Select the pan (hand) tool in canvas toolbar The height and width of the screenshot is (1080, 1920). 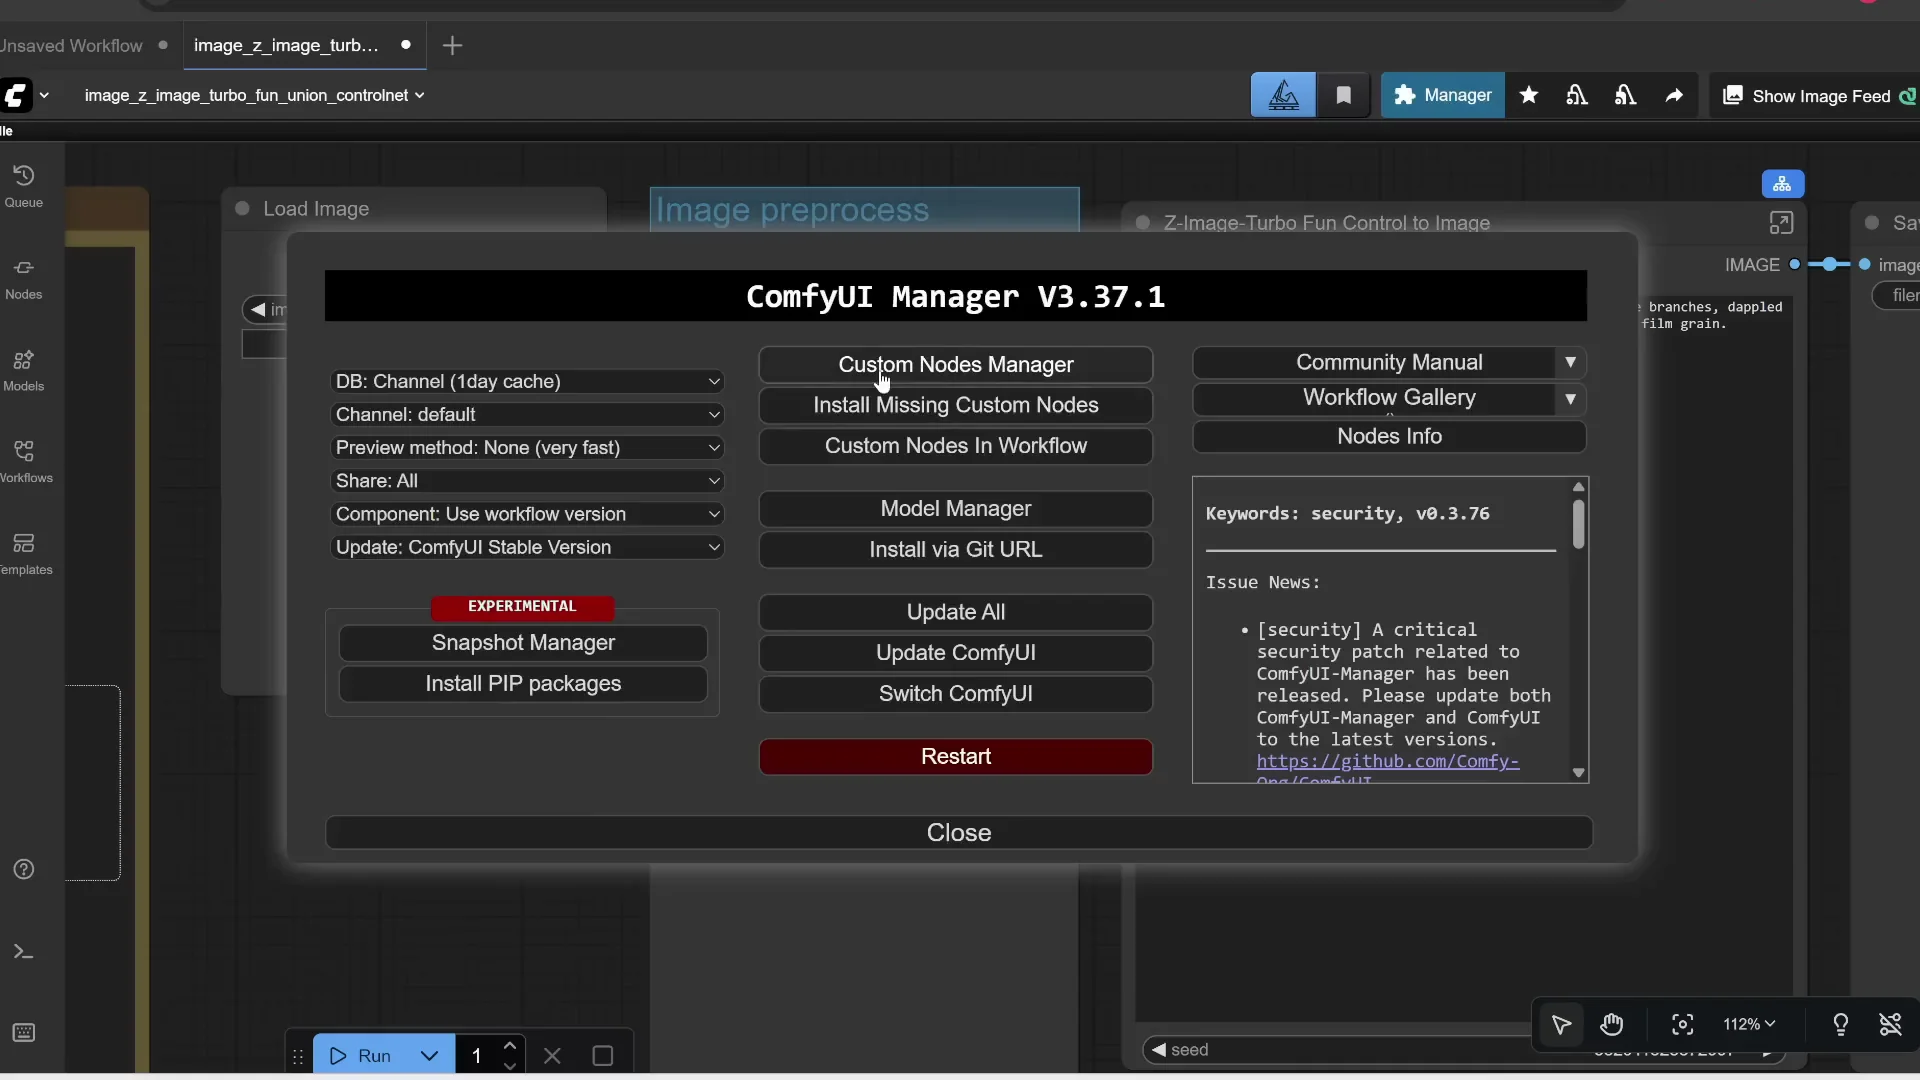(1612, 1025)
